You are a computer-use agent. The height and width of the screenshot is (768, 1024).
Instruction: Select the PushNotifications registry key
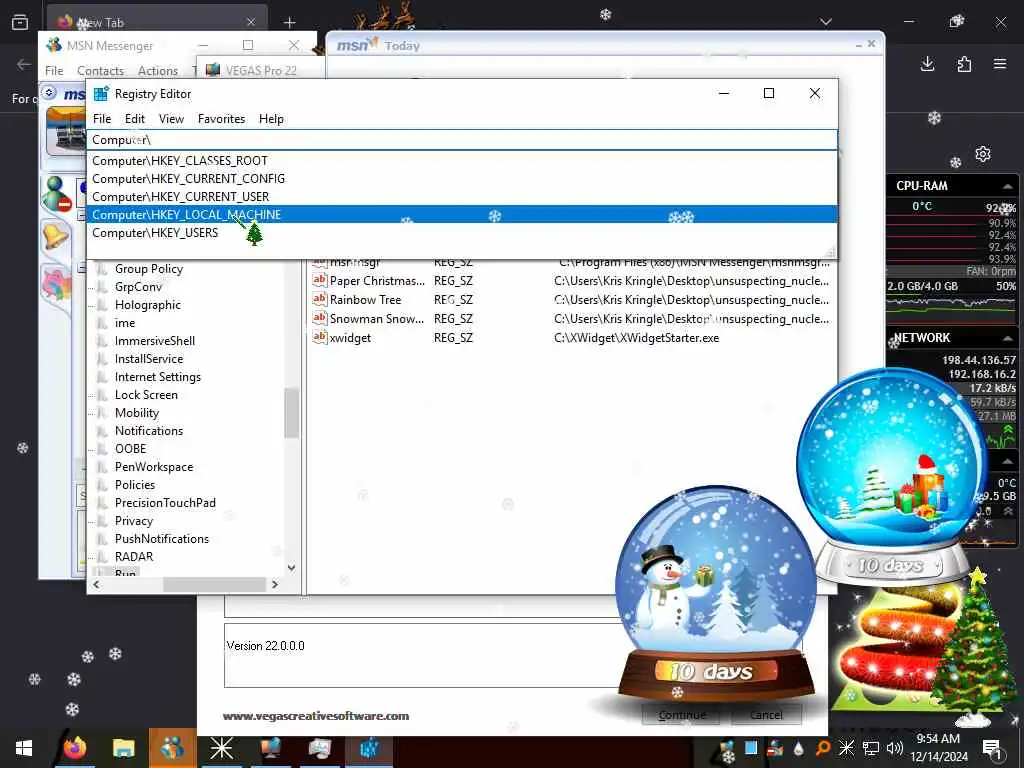click(x=162, y=539)
